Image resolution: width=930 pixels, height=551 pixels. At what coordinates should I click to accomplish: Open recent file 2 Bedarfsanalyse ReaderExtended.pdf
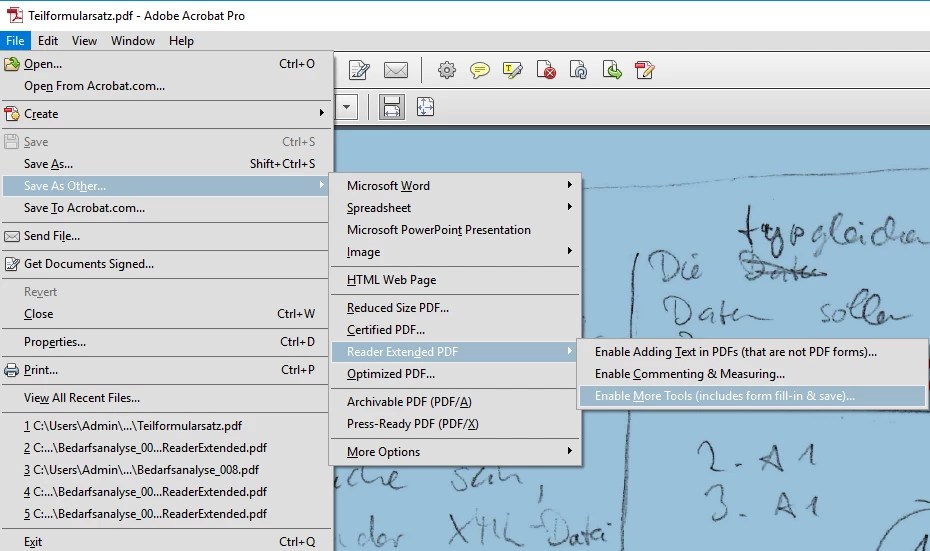(165, 448)
